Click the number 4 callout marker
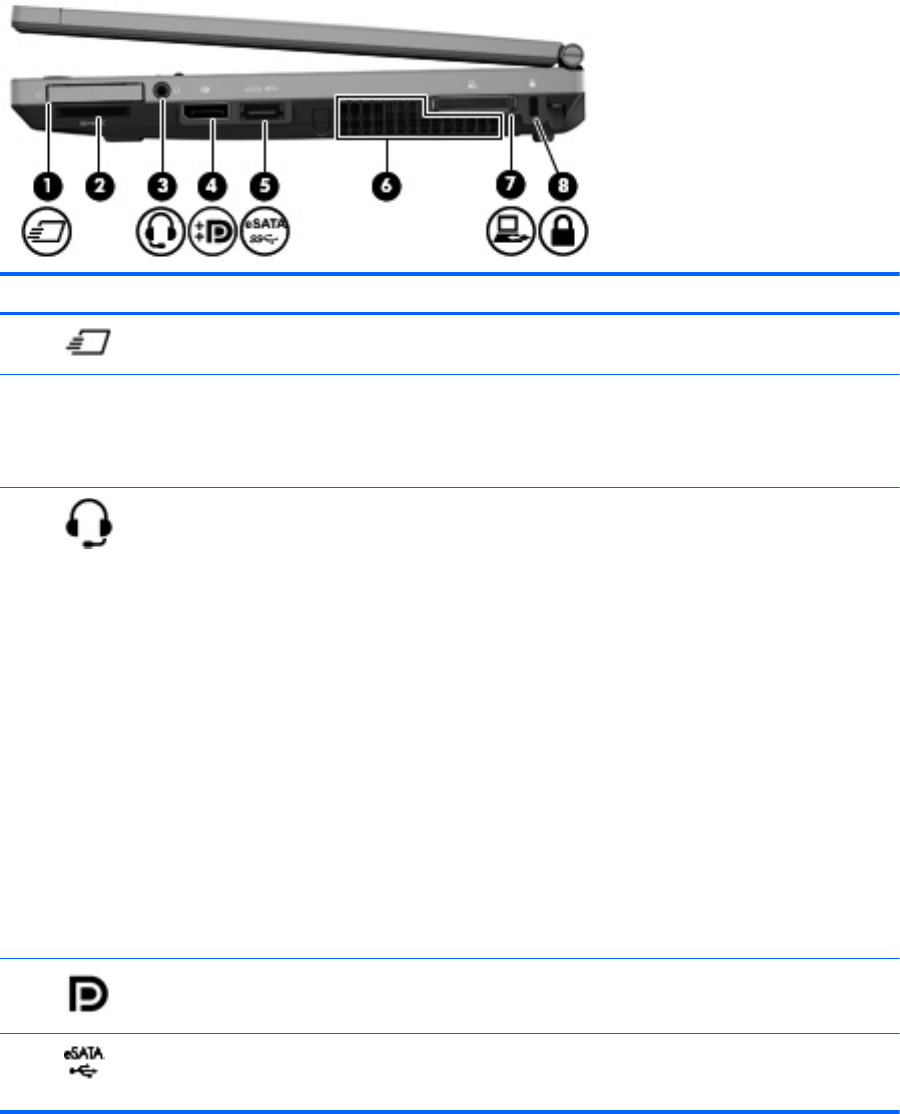 click(212, 186)
